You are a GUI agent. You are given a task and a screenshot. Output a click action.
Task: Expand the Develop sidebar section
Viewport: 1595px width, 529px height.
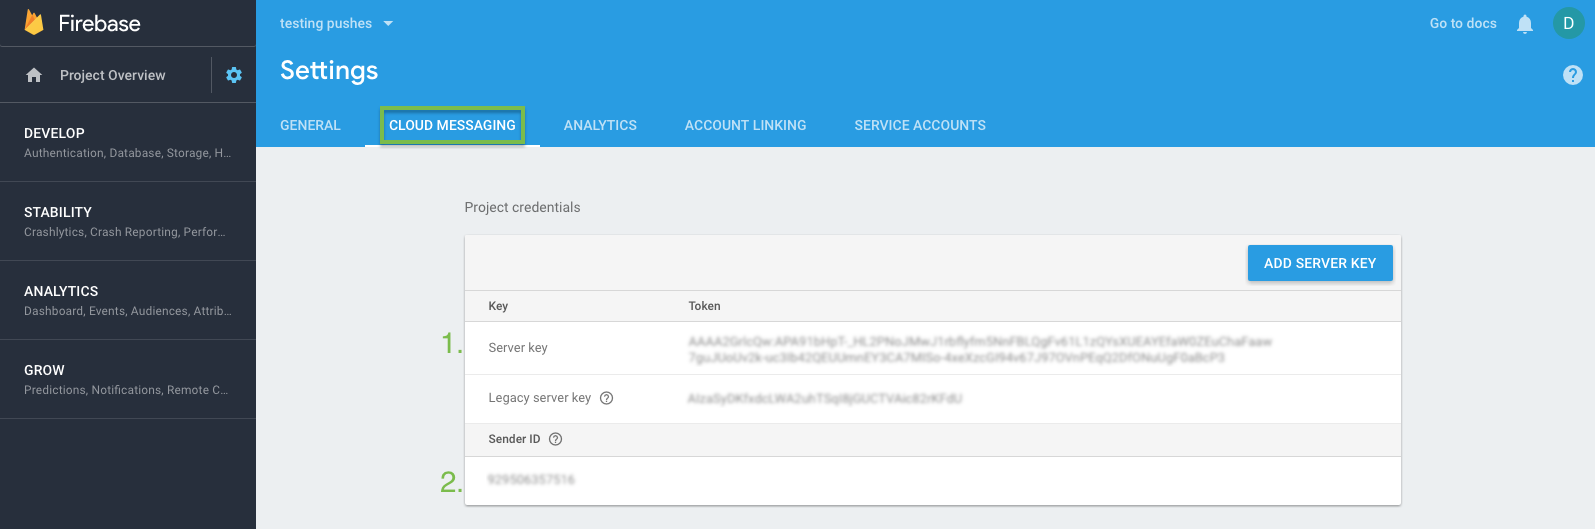click(128, 142)
